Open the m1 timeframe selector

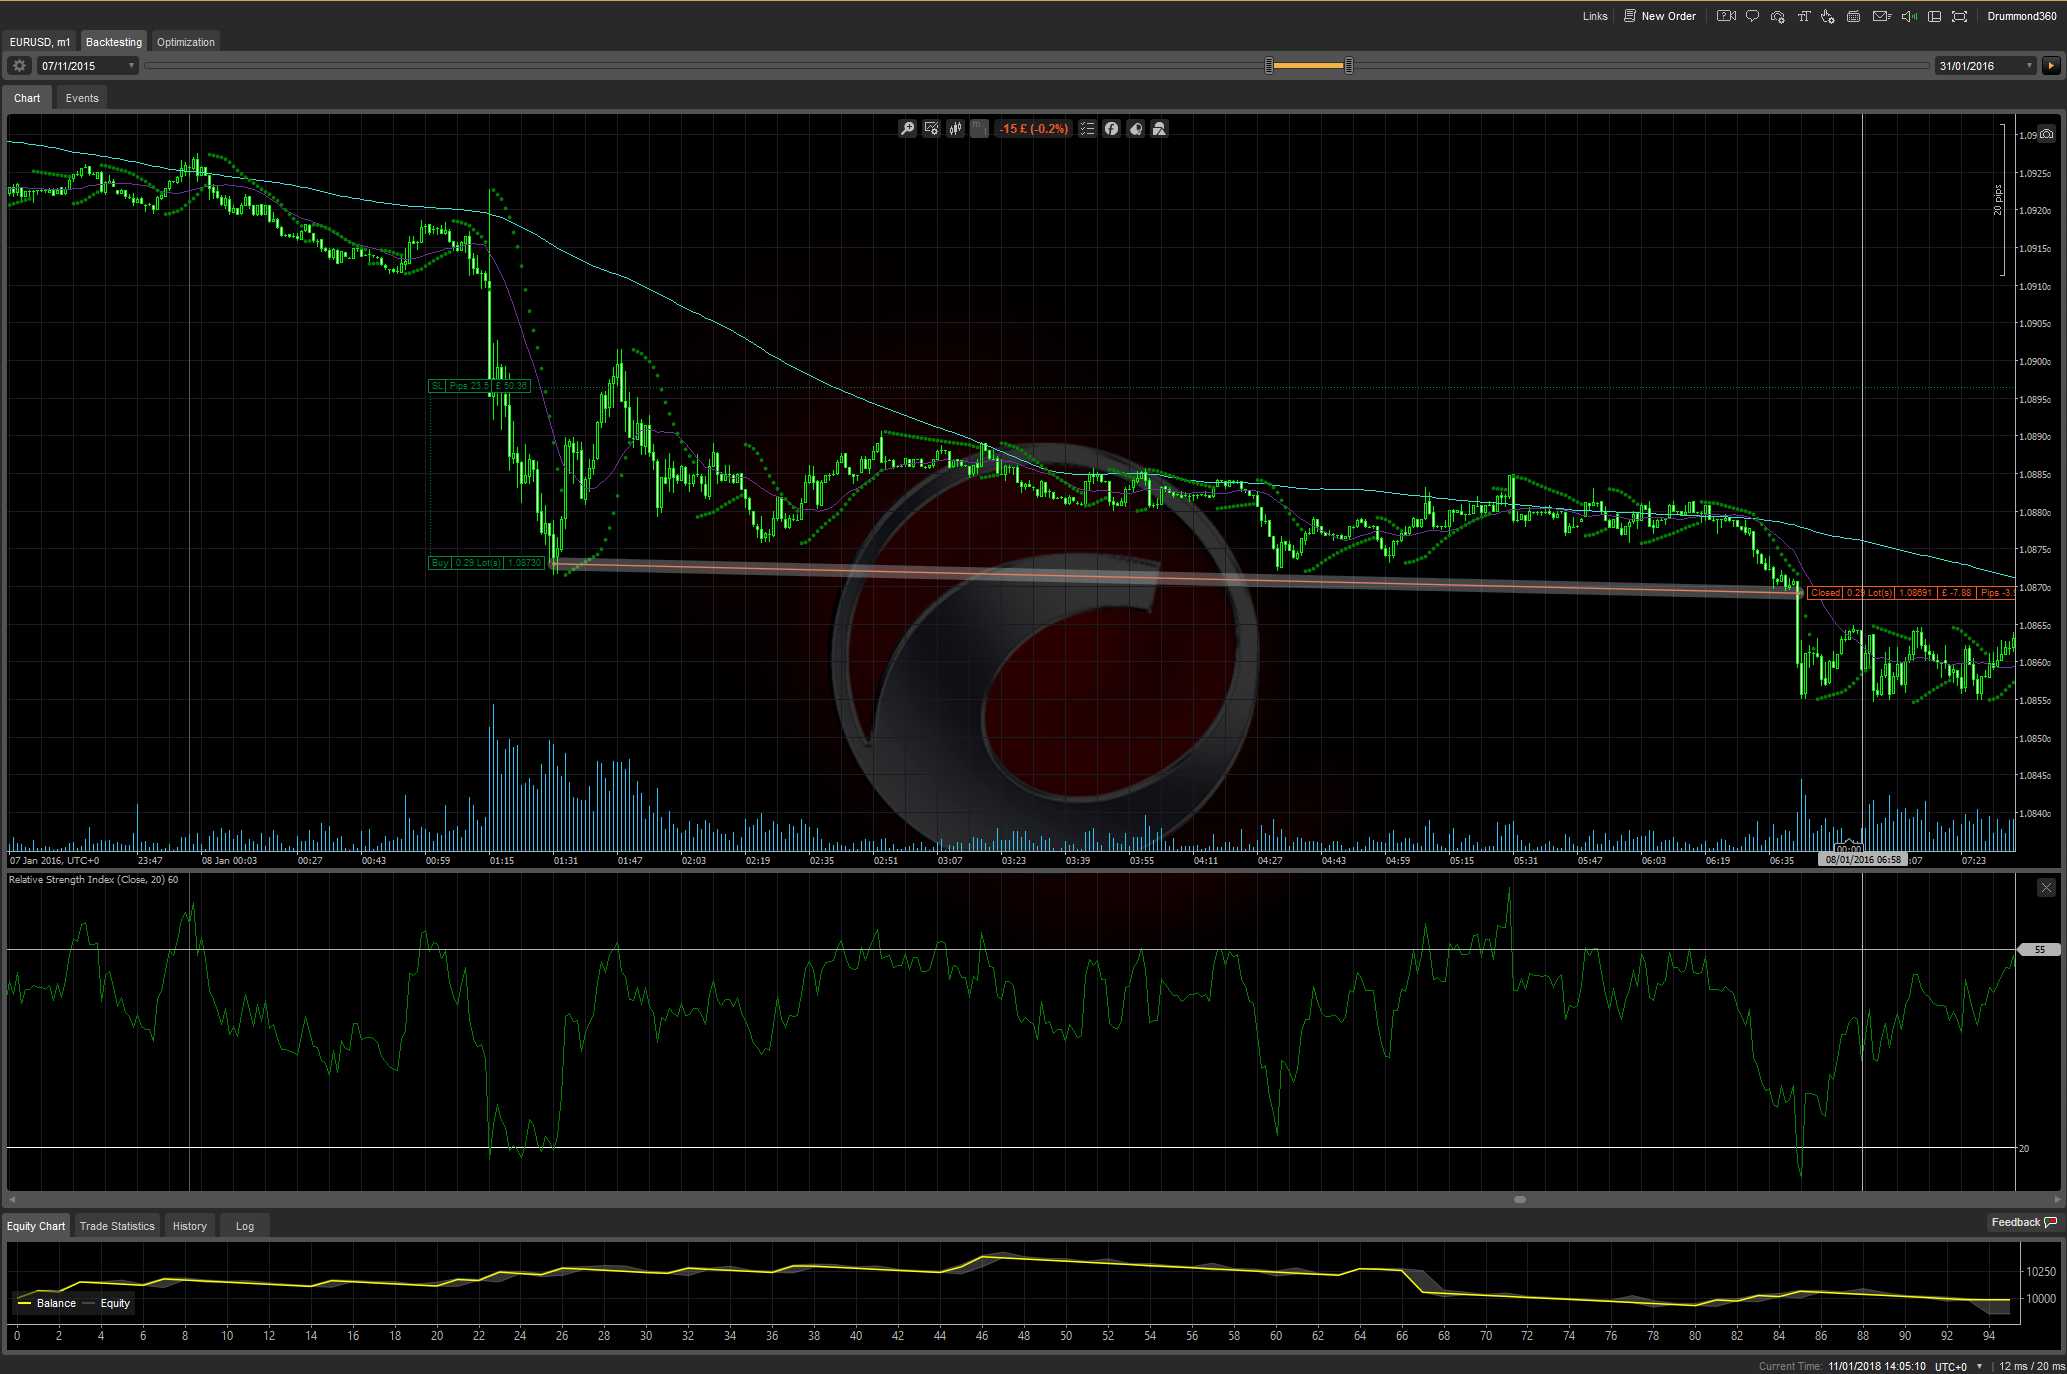point(979,129)
